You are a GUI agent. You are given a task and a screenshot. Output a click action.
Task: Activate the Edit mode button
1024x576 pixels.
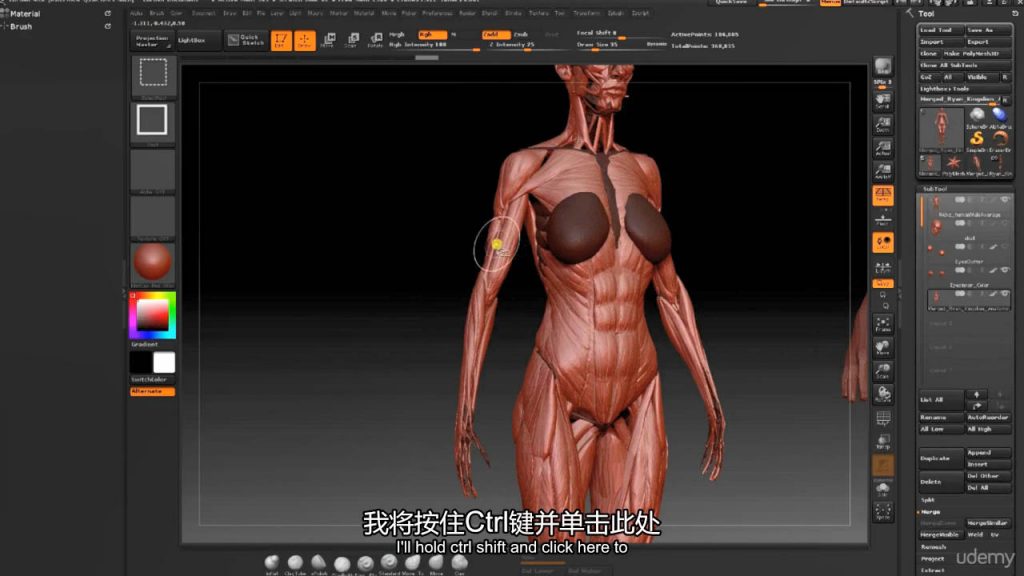(281, 40)
